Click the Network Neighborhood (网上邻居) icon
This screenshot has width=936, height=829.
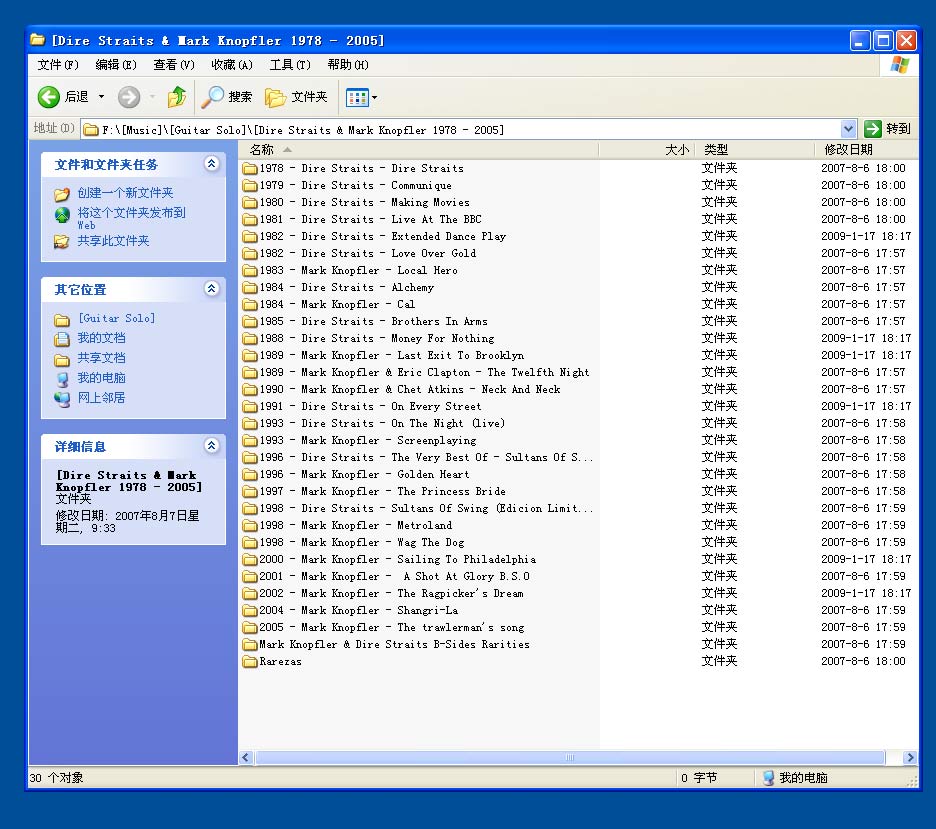point(61,399)
